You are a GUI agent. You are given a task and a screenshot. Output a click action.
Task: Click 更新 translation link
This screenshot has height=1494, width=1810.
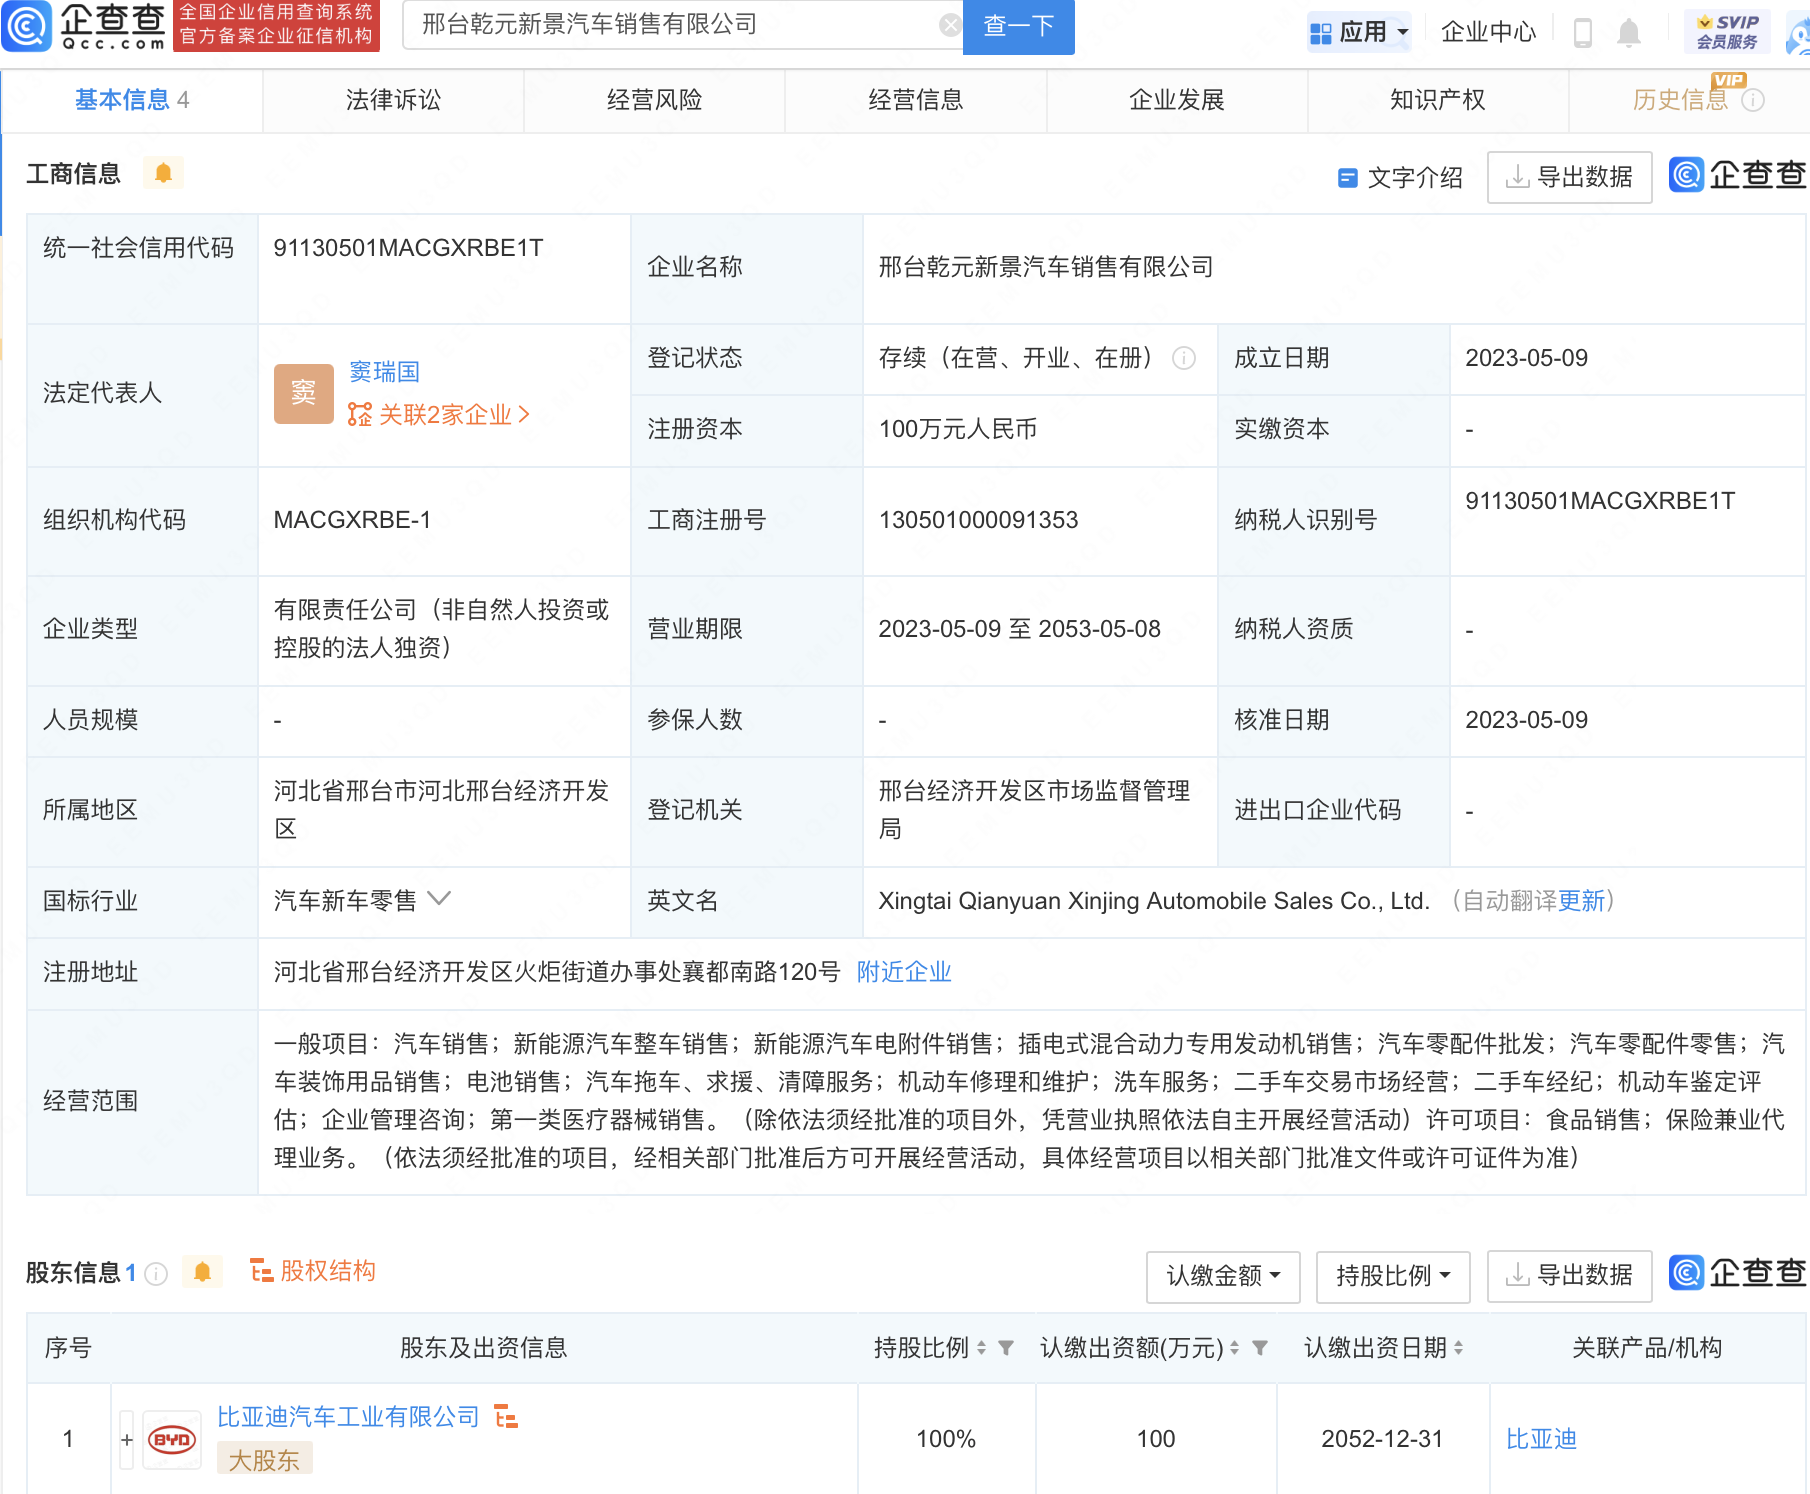click(x=1581, y=901)
